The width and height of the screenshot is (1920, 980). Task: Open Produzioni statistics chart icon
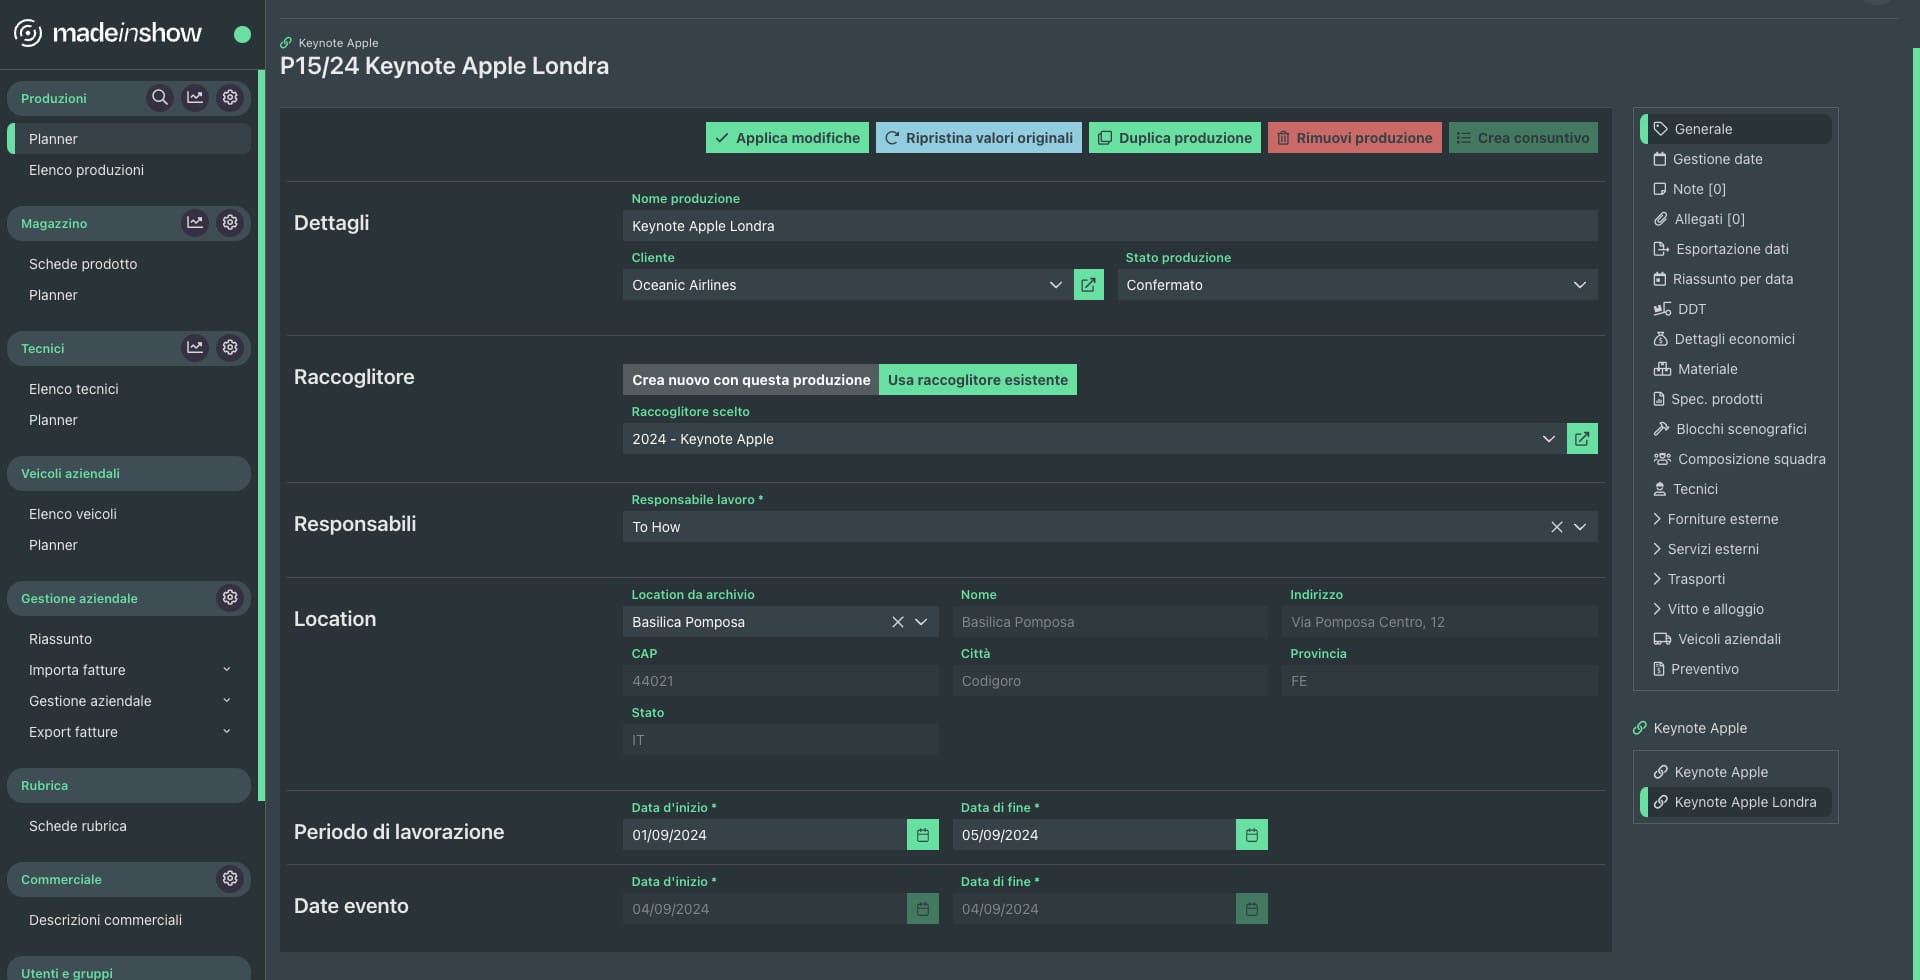click(x=195, y=98)
